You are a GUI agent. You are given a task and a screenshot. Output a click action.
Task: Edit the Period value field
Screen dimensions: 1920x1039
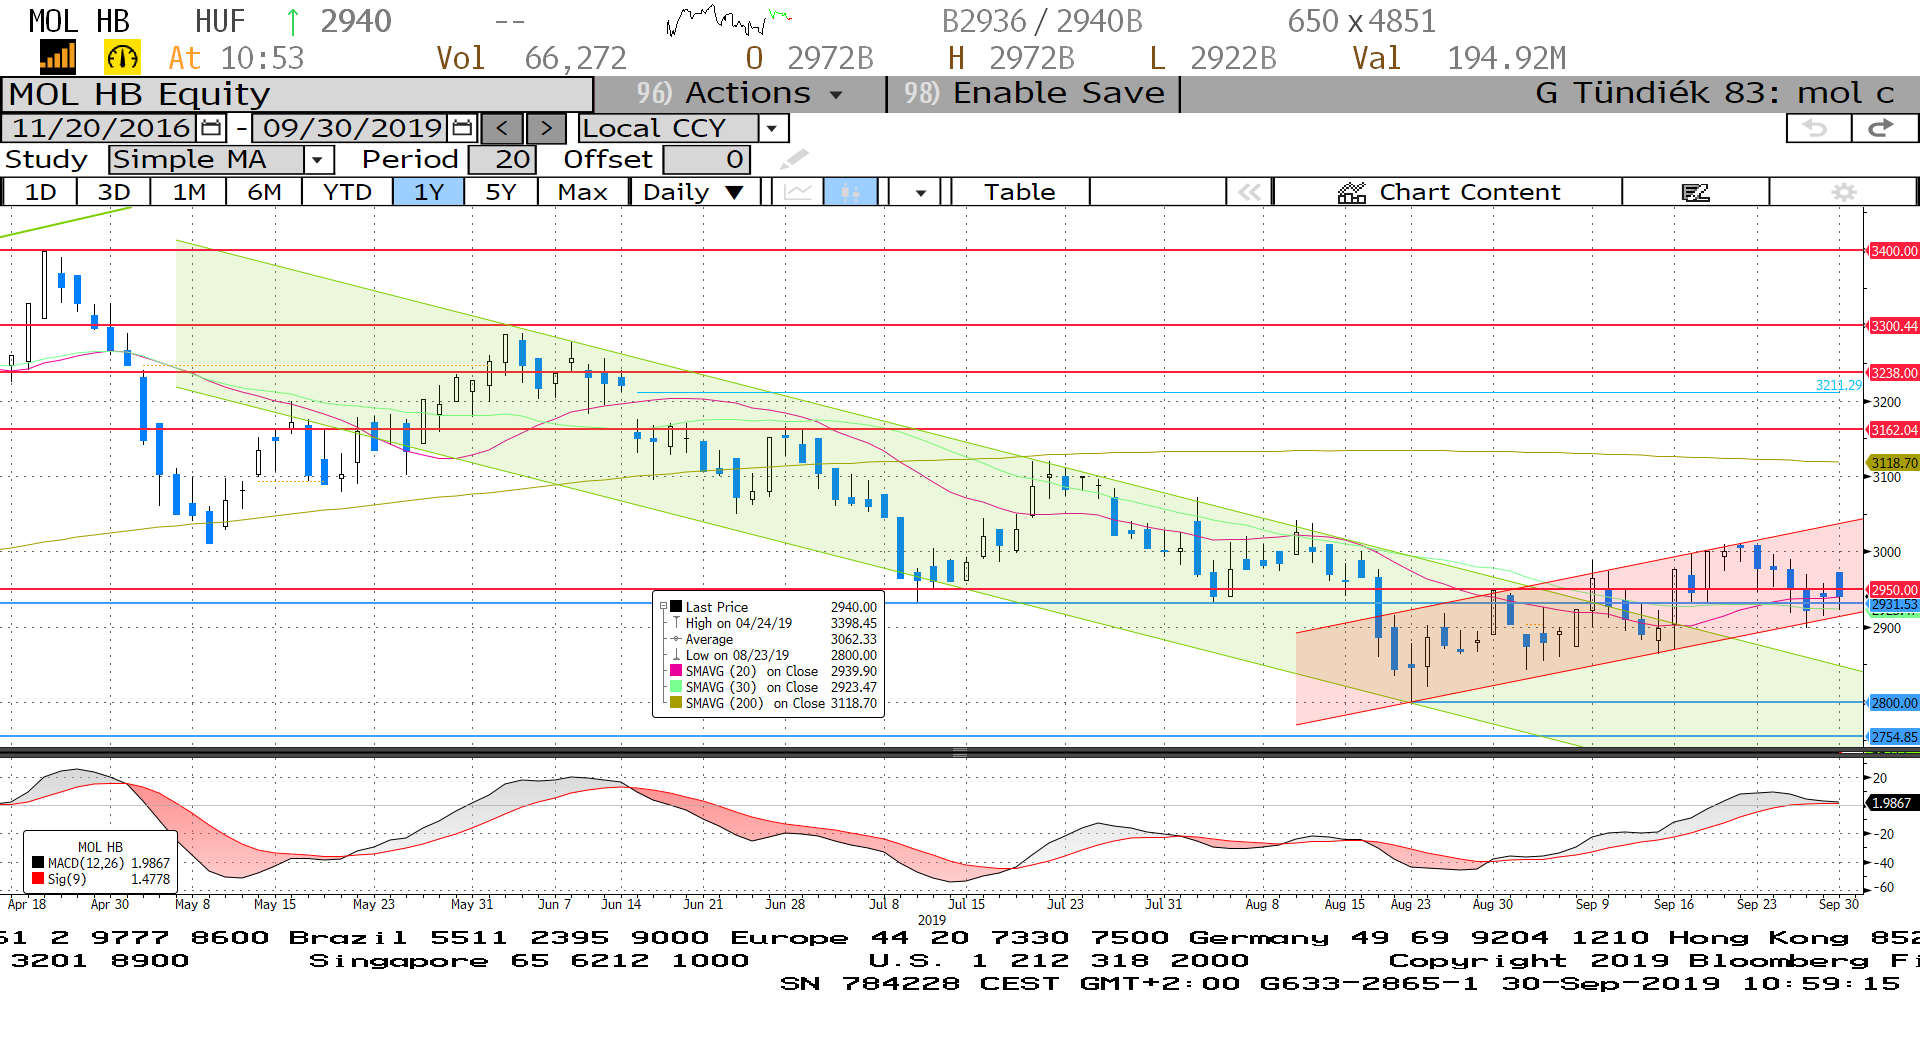pyautogui.click(x=503, y=159)
